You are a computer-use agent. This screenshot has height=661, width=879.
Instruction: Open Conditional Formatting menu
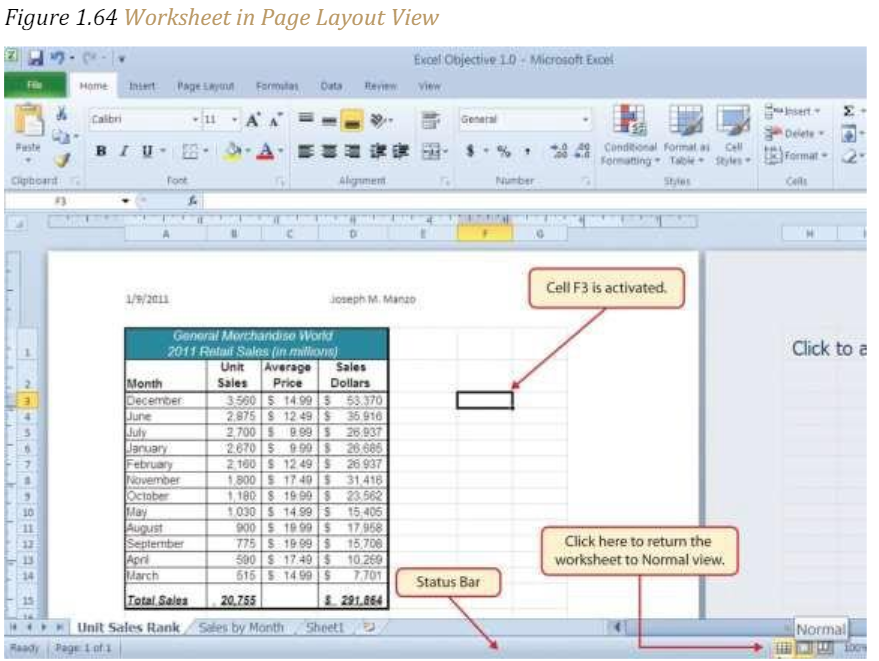(x=630, y=136)
